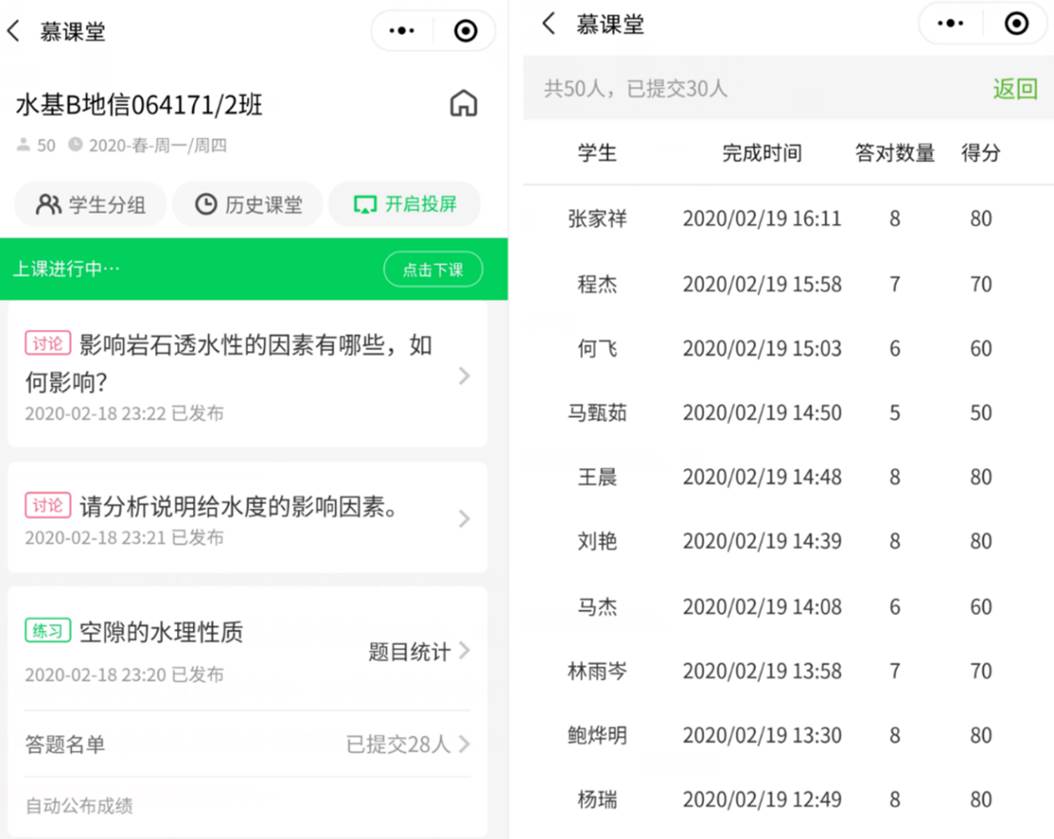This screenshot has height=839, width=1054.
Task: Open 题目统计 question statistics
Action: pyautogui.click(x=418, y=652)
